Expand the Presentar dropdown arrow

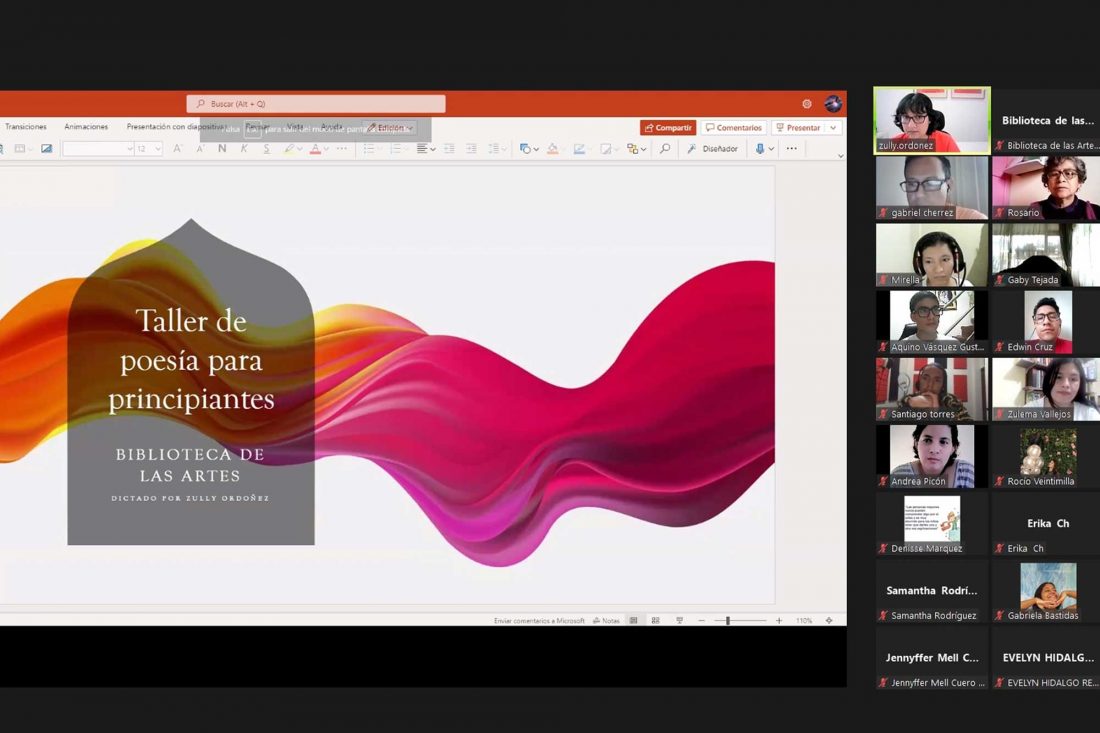[834, 127]
